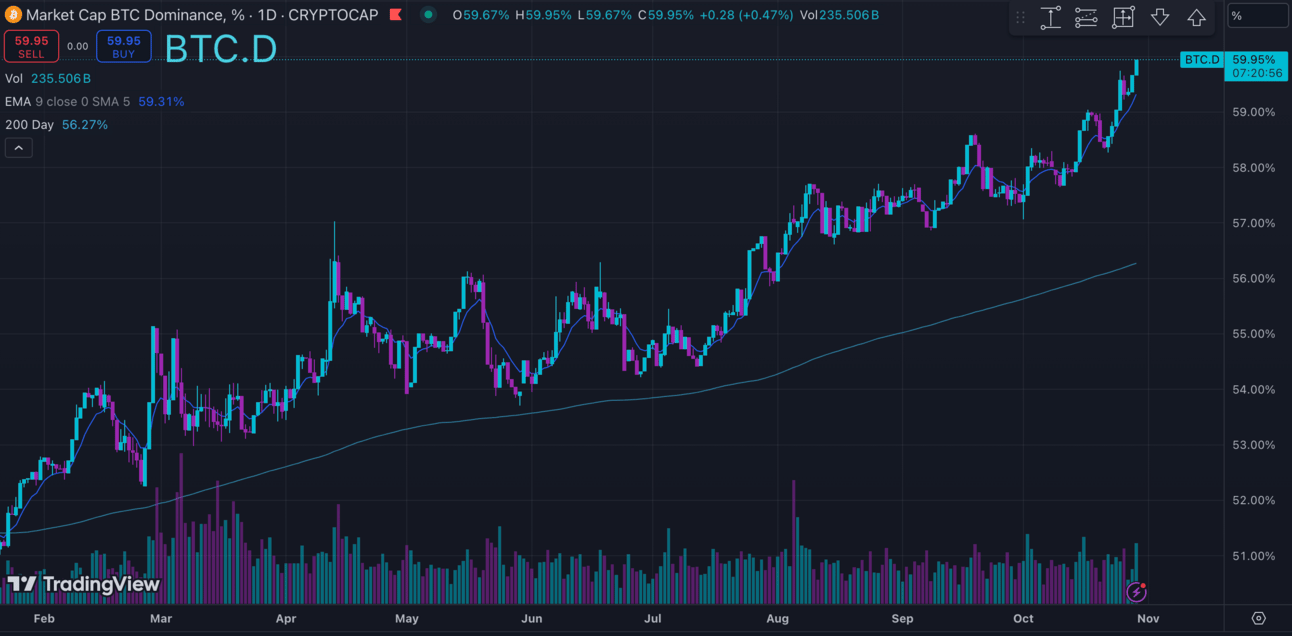
Task: Click the 53.00% price scale label
Action: click(x=1253, y=445)
